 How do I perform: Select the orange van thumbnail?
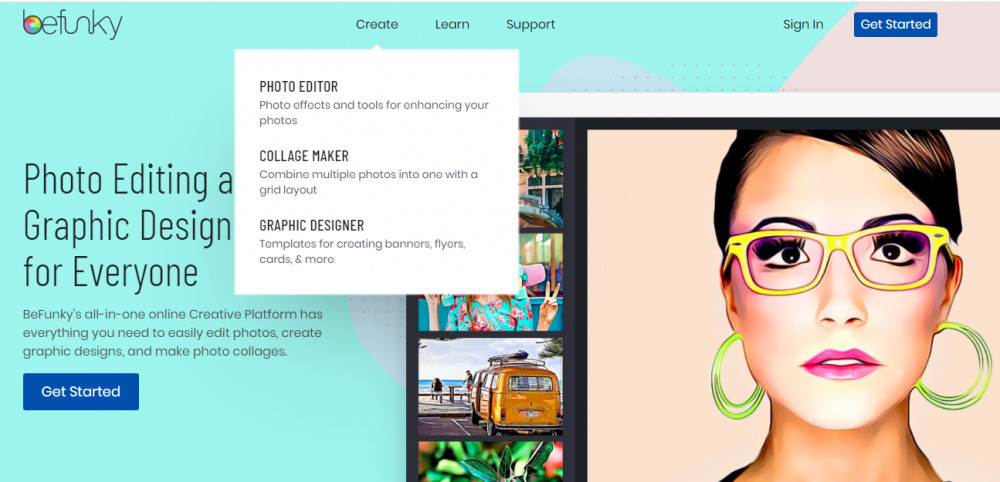click(x=490, y=387)
